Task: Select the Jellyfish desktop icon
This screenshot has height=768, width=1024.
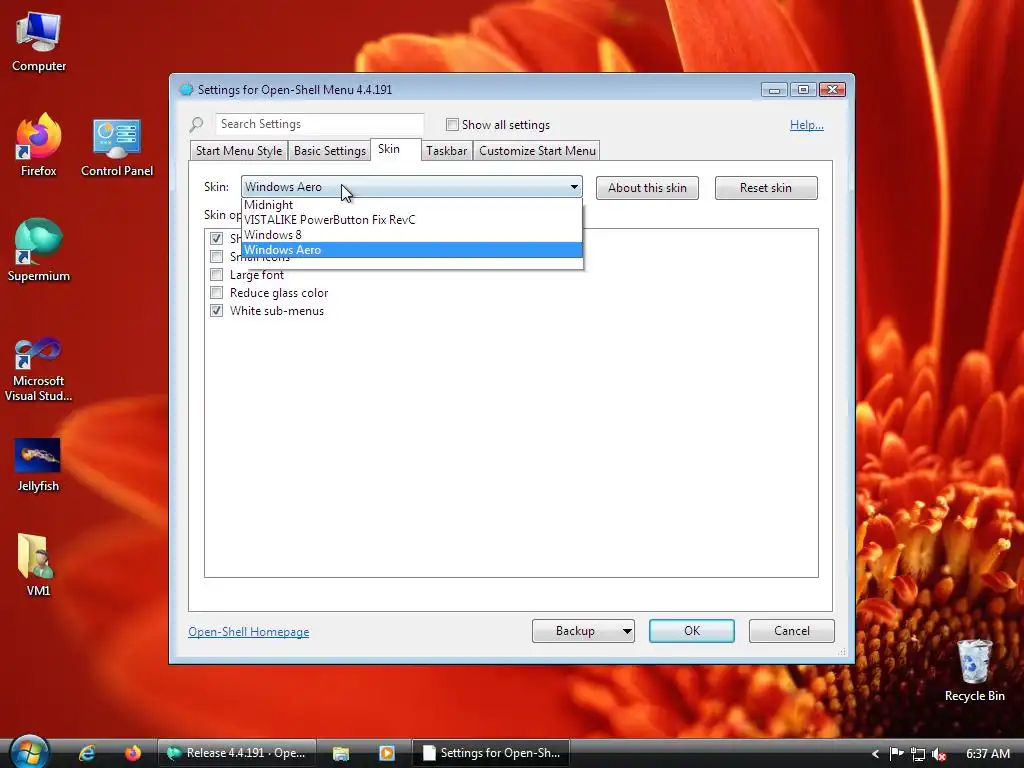Action: tap(38, 465)
